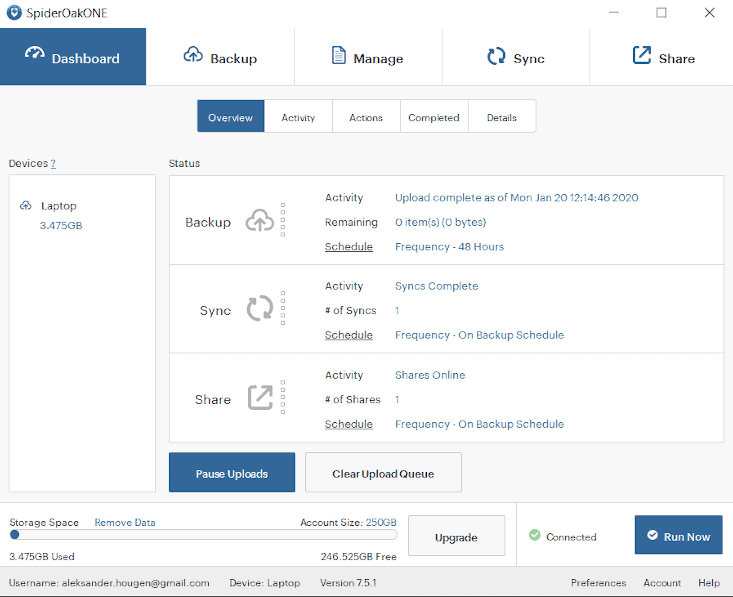Click the Shares Online status text
The height and width of the screenshot is (597, 733).
[430, 375]
